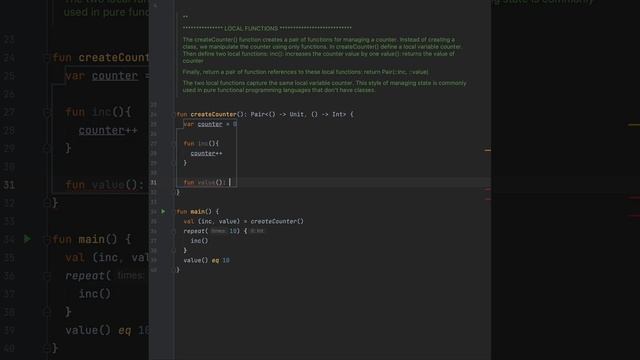Click 'val (inc, value) = createCounter()' line
640x360 pixels.
(244, 221)
